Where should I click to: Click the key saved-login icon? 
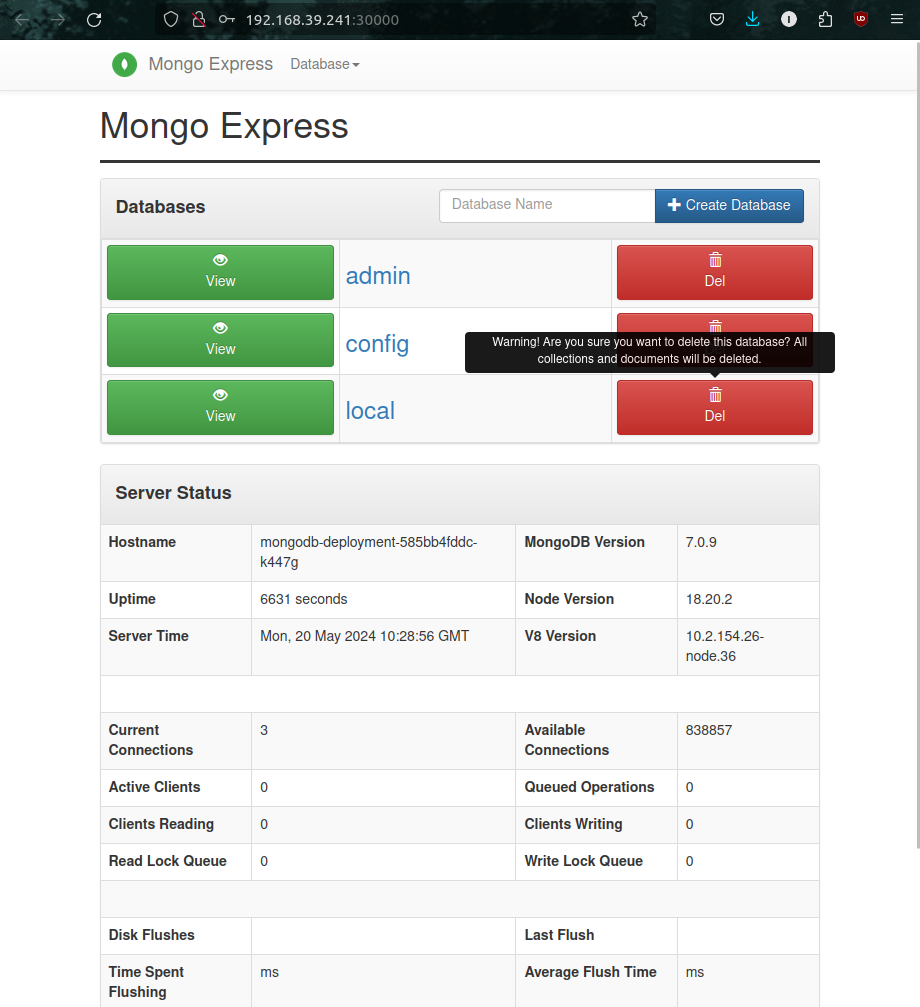pyautogui.click(x=227, y=20)
